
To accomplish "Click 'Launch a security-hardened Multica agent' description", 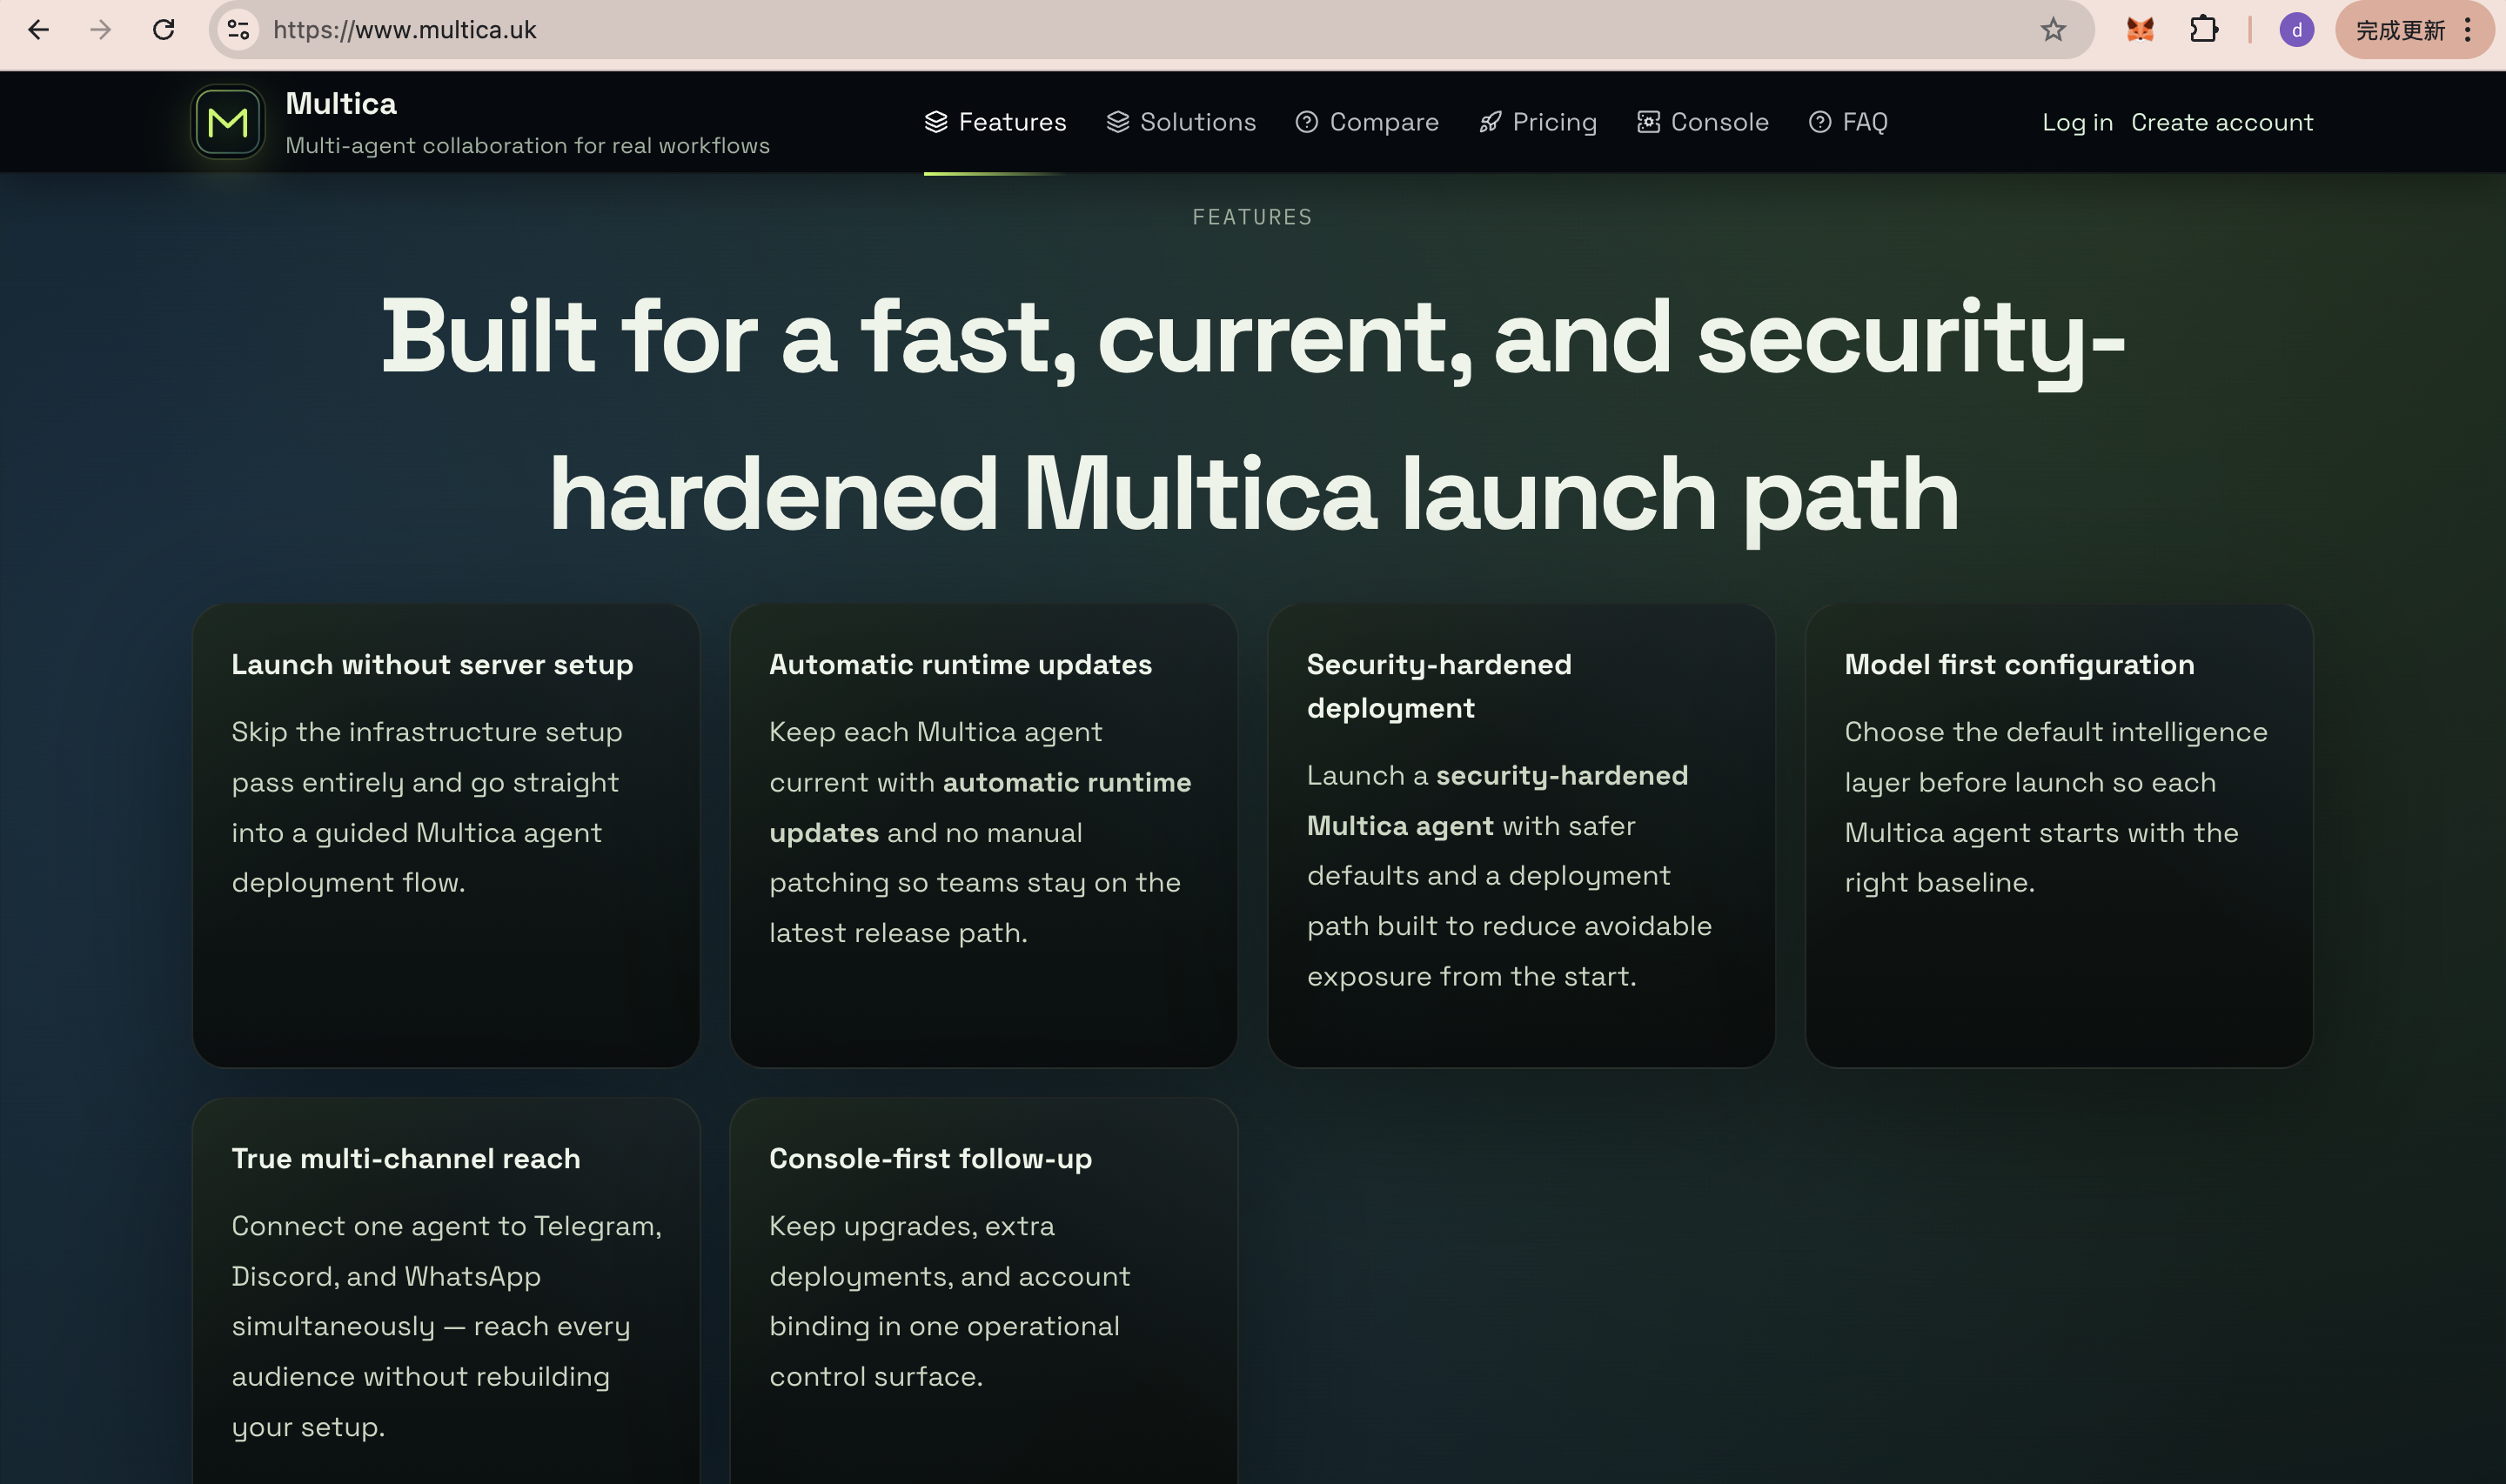I will (1509, 875).
